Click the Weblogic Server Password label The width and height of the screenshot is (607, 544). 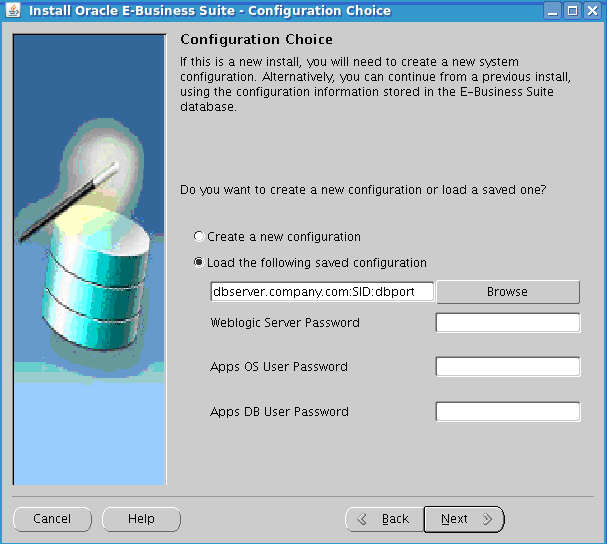pyautogui.click(x=285, y=323)
